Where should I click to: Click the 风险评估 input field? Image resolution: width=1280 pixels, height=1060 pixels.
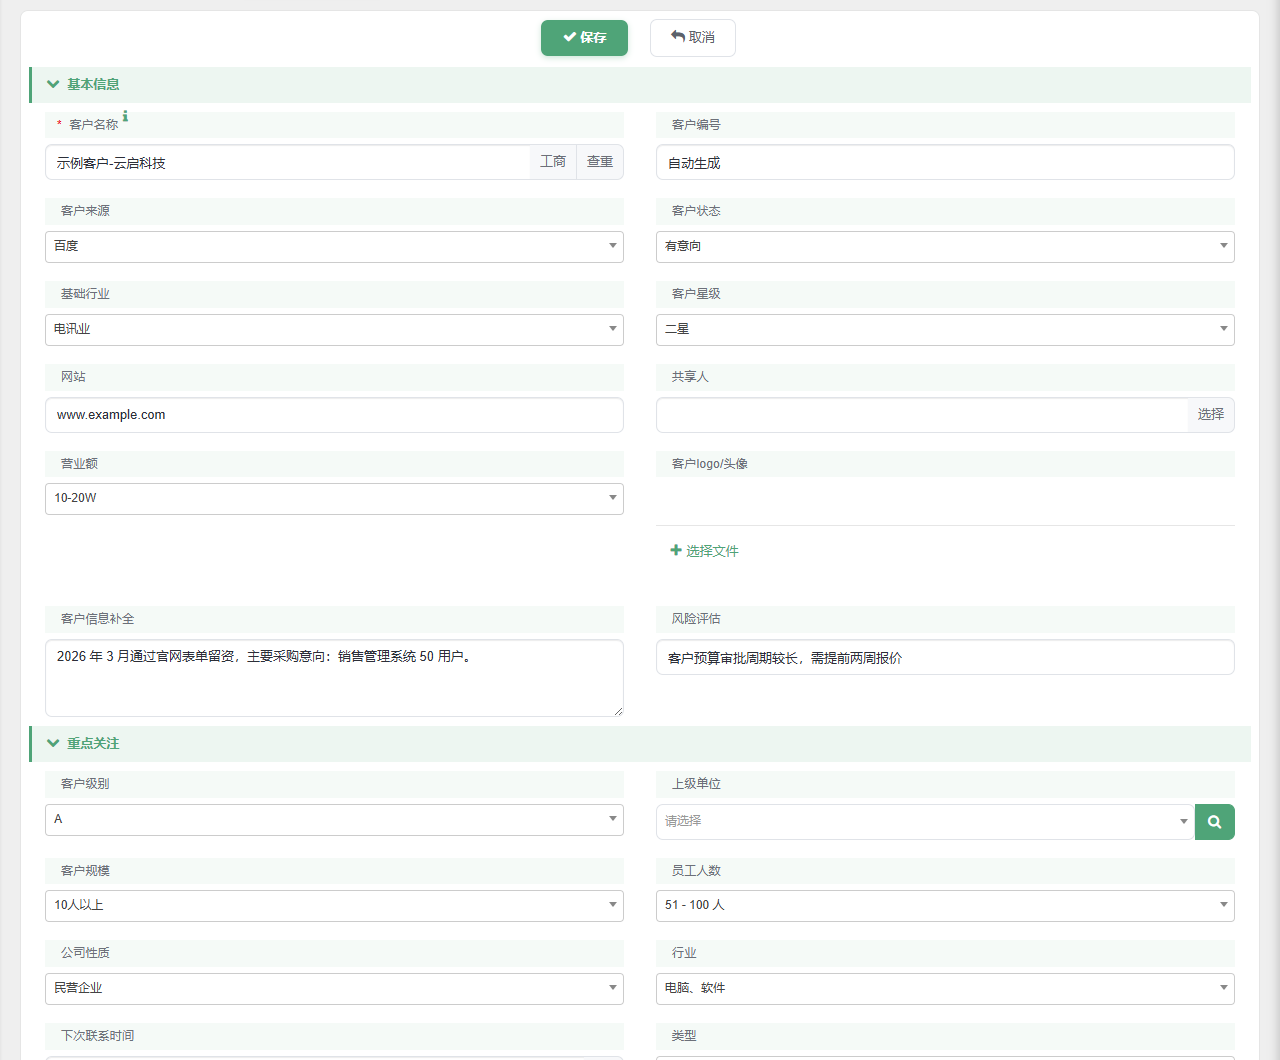pos(945,658)
